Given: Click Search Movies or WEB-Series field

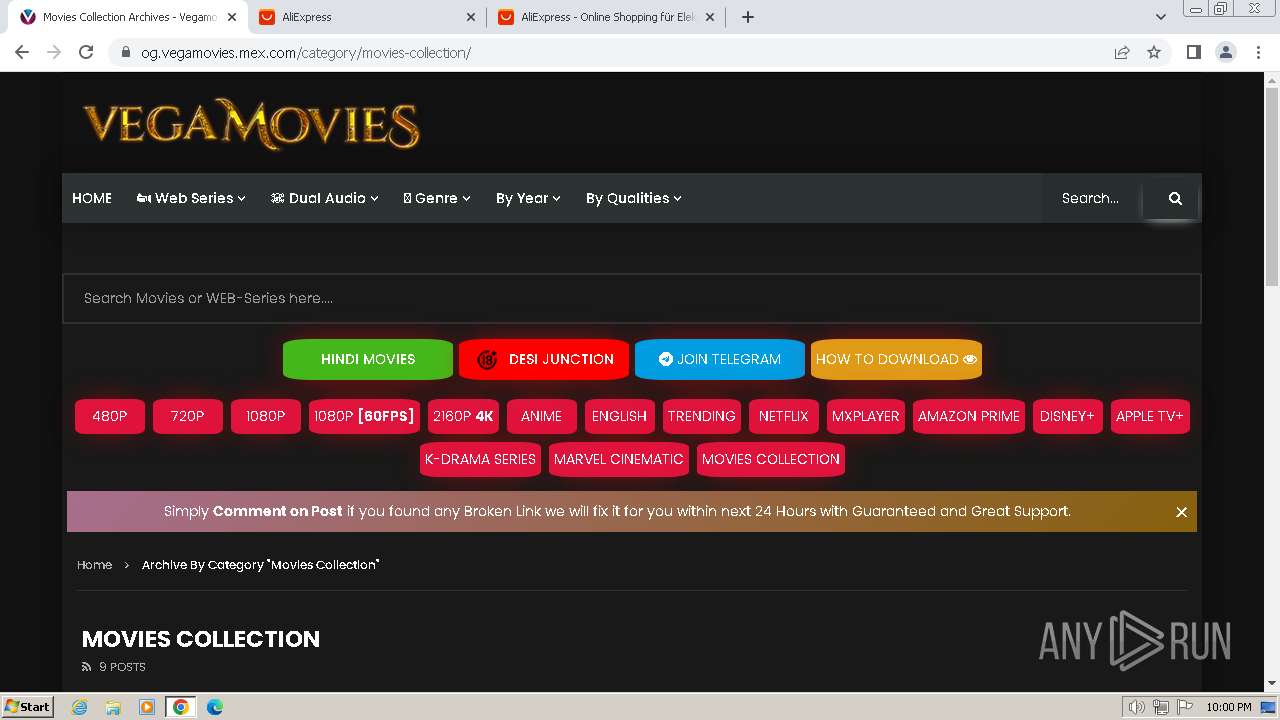Looking at the screenshot, I should 631,298.
